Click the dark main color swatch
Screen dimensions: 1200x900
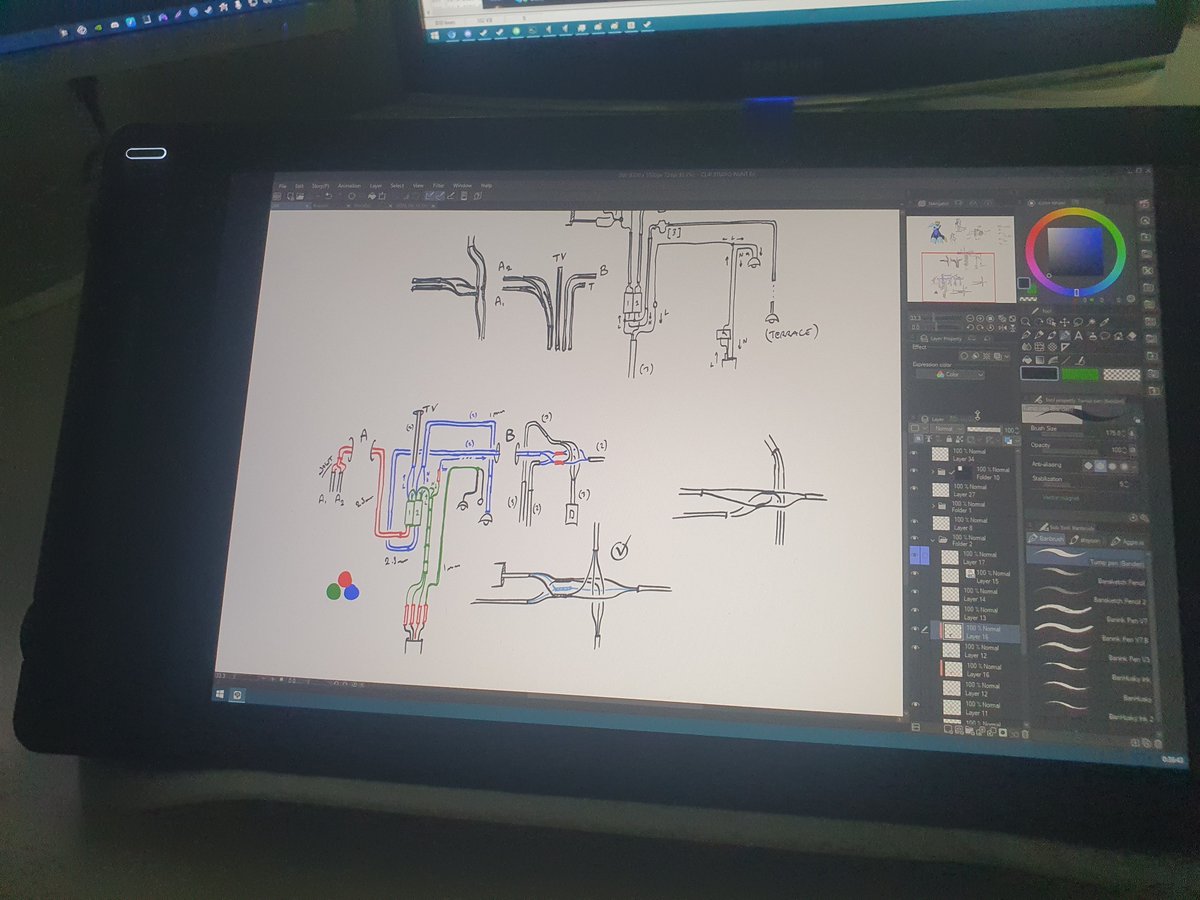1039,374
